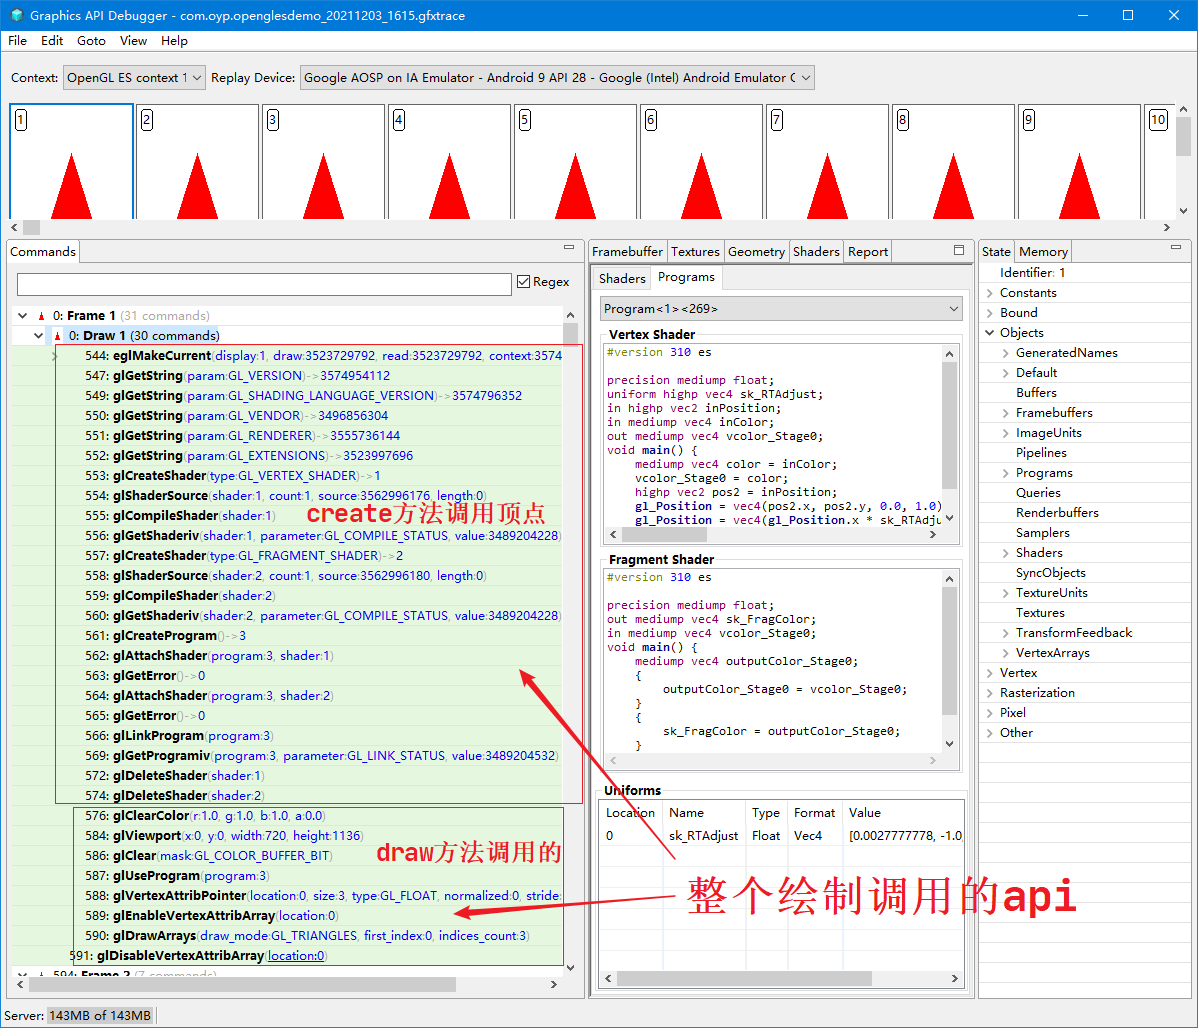Switch to the Memory tab

click(x=1042, y=251)
